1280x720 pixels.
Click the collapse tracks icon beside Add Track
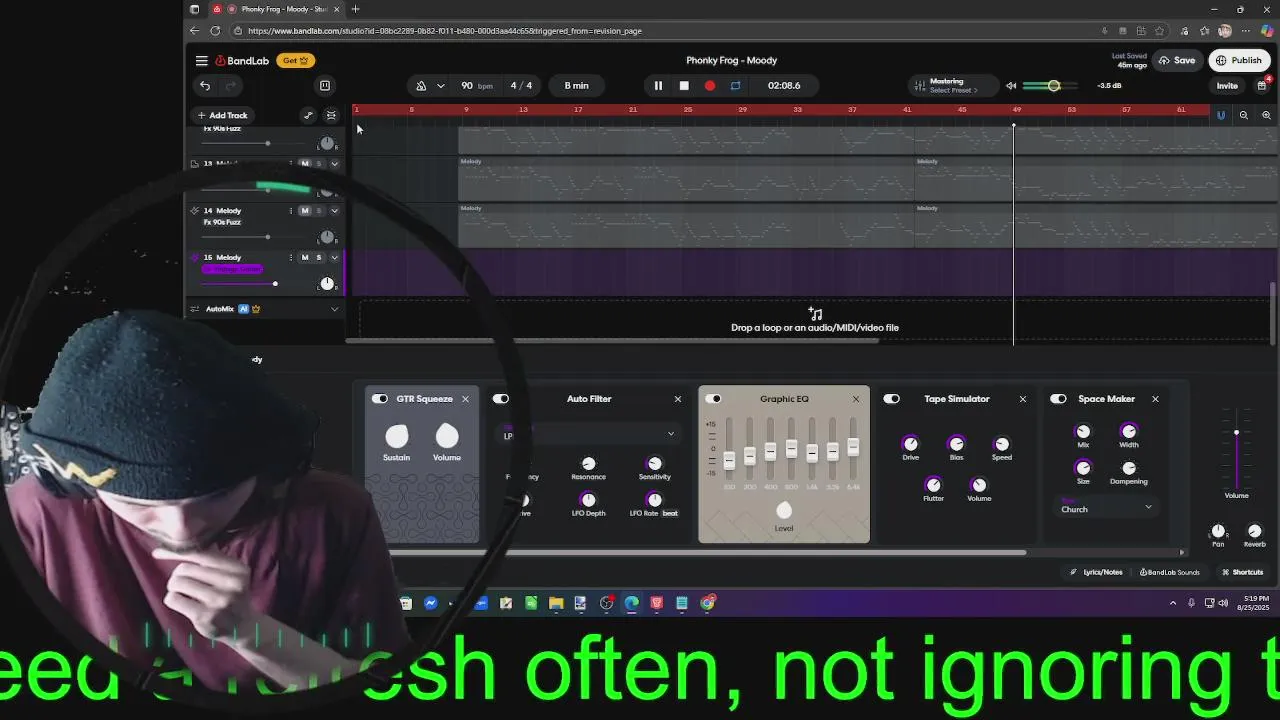pyautogui.click(x=331, y=115)
